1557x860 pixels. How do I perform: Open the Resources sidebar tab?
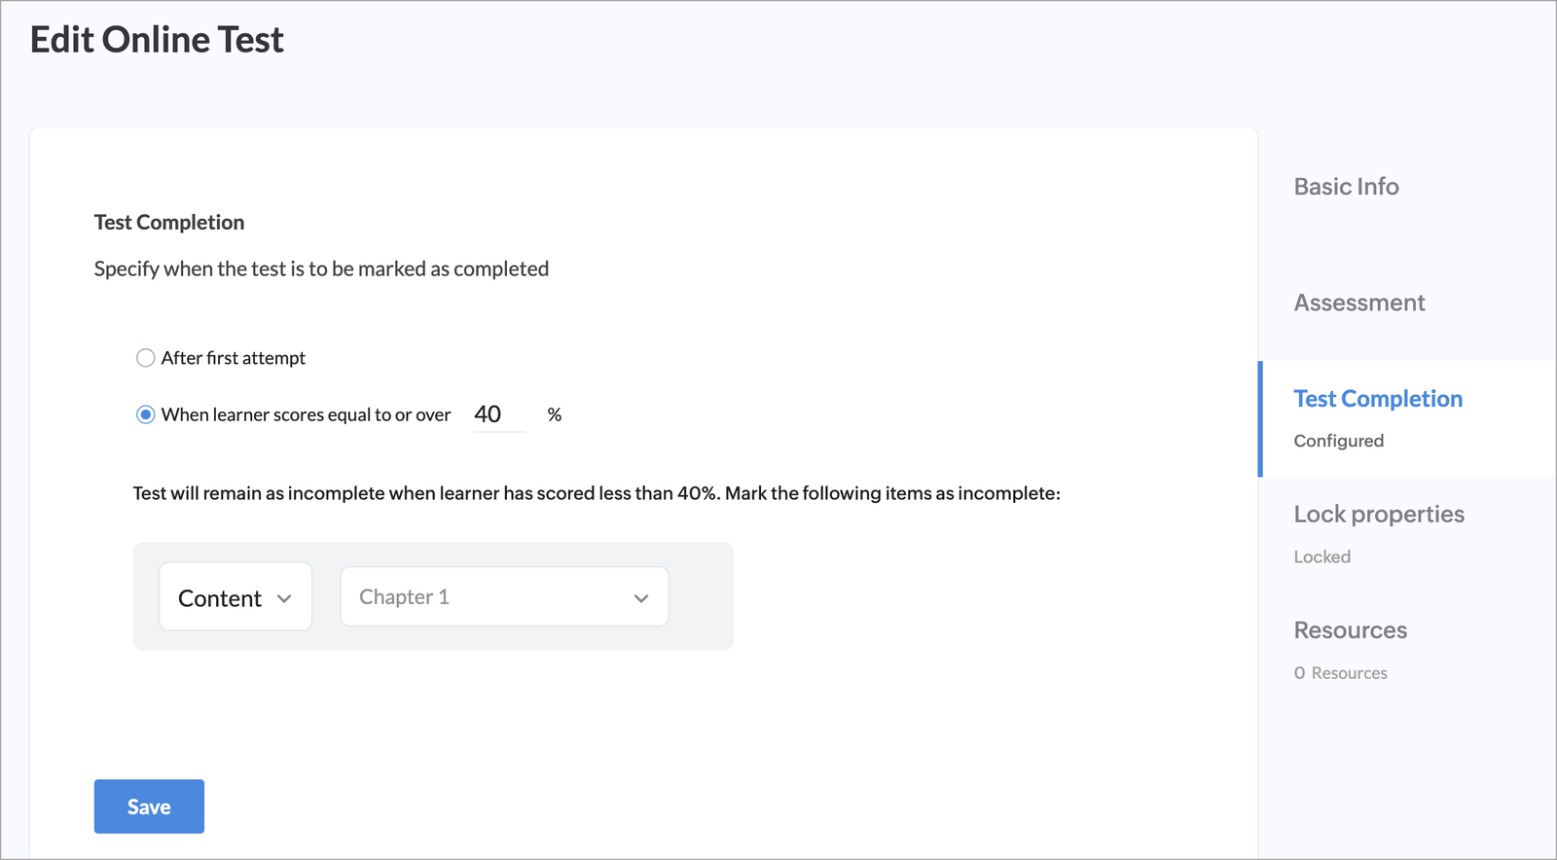(x=1350, y=630)
